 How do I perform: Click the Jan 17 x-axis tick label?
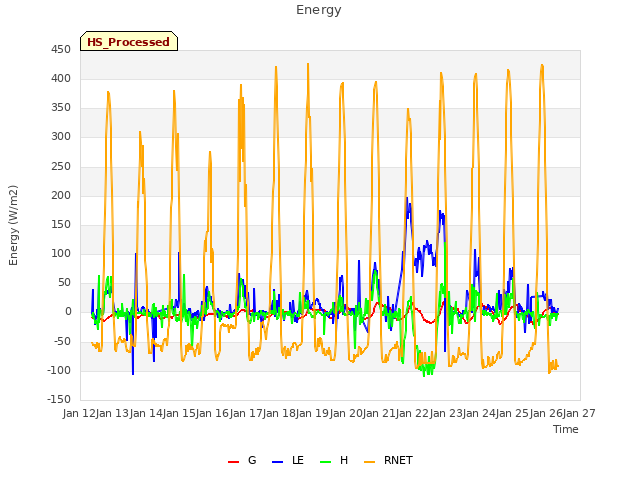246,413
